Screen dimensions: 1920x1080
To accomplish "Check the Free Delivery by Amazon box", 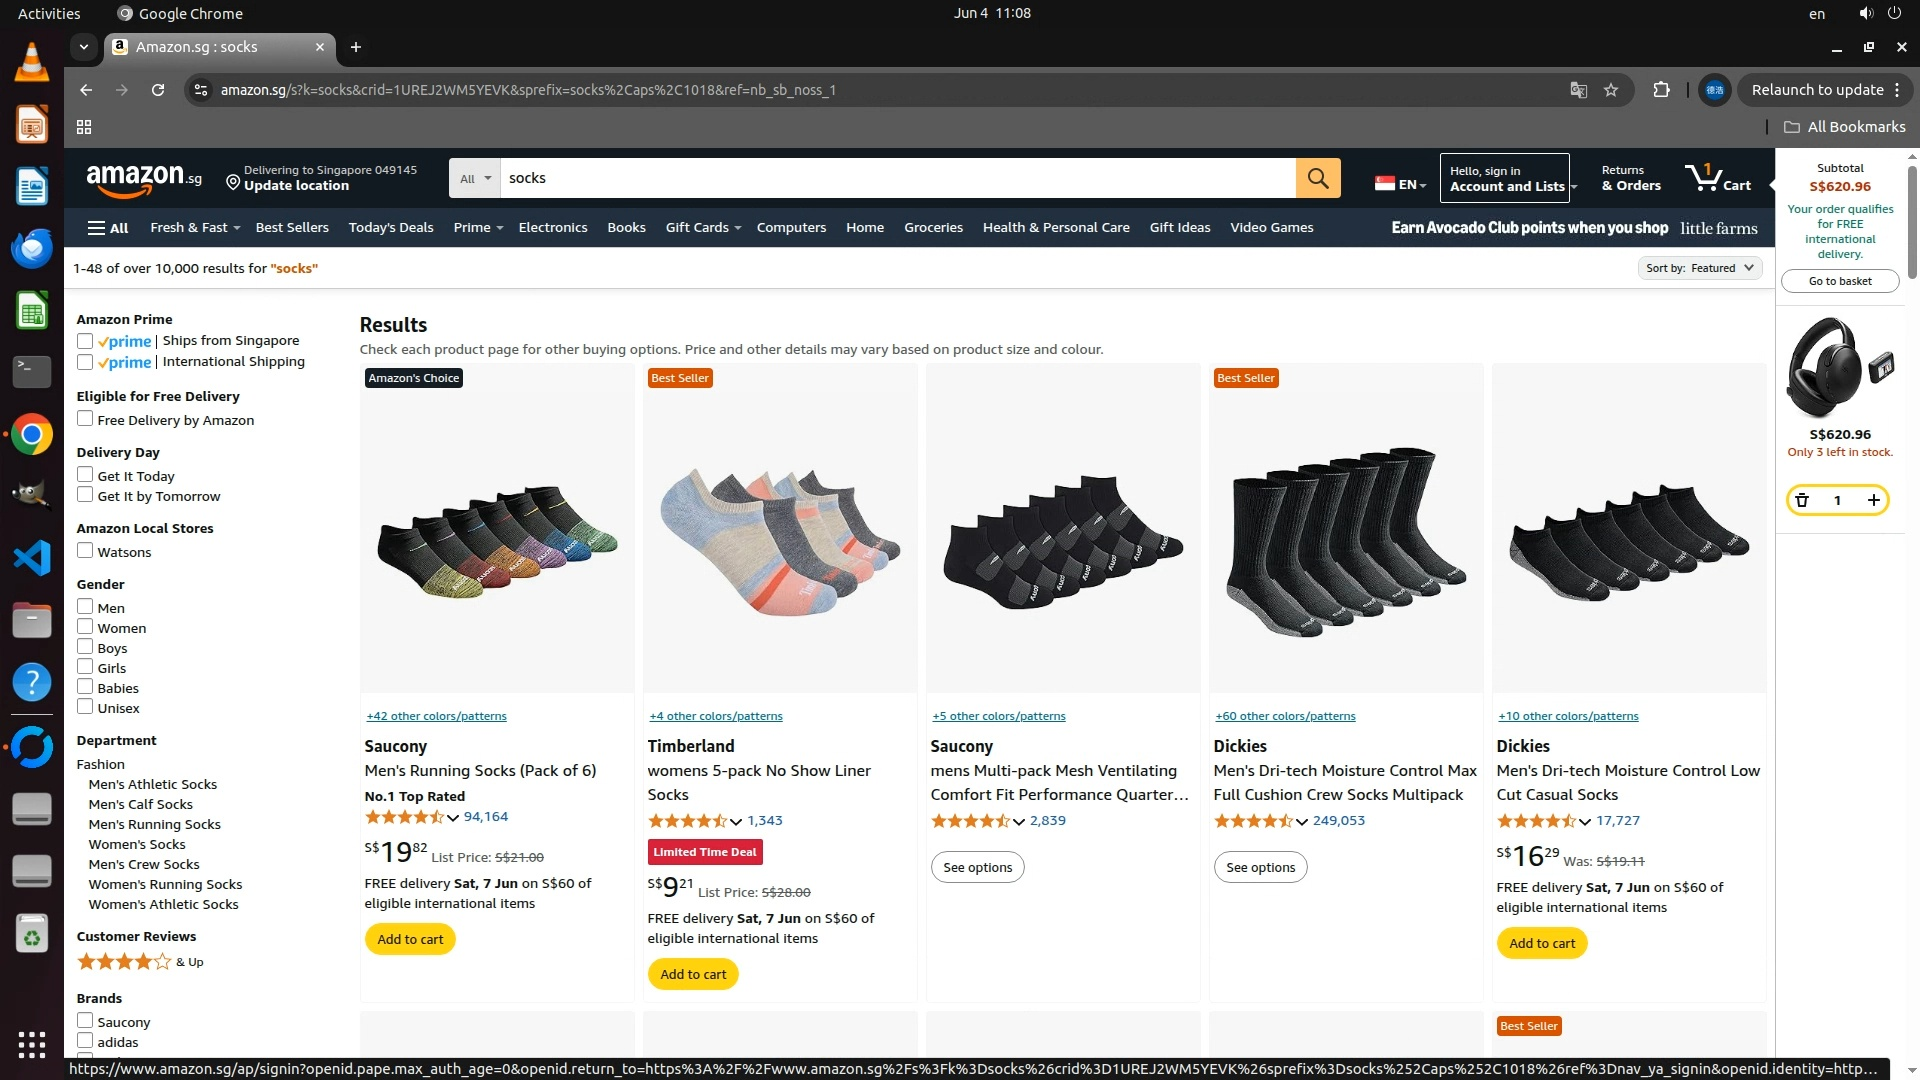I will 85,419.
